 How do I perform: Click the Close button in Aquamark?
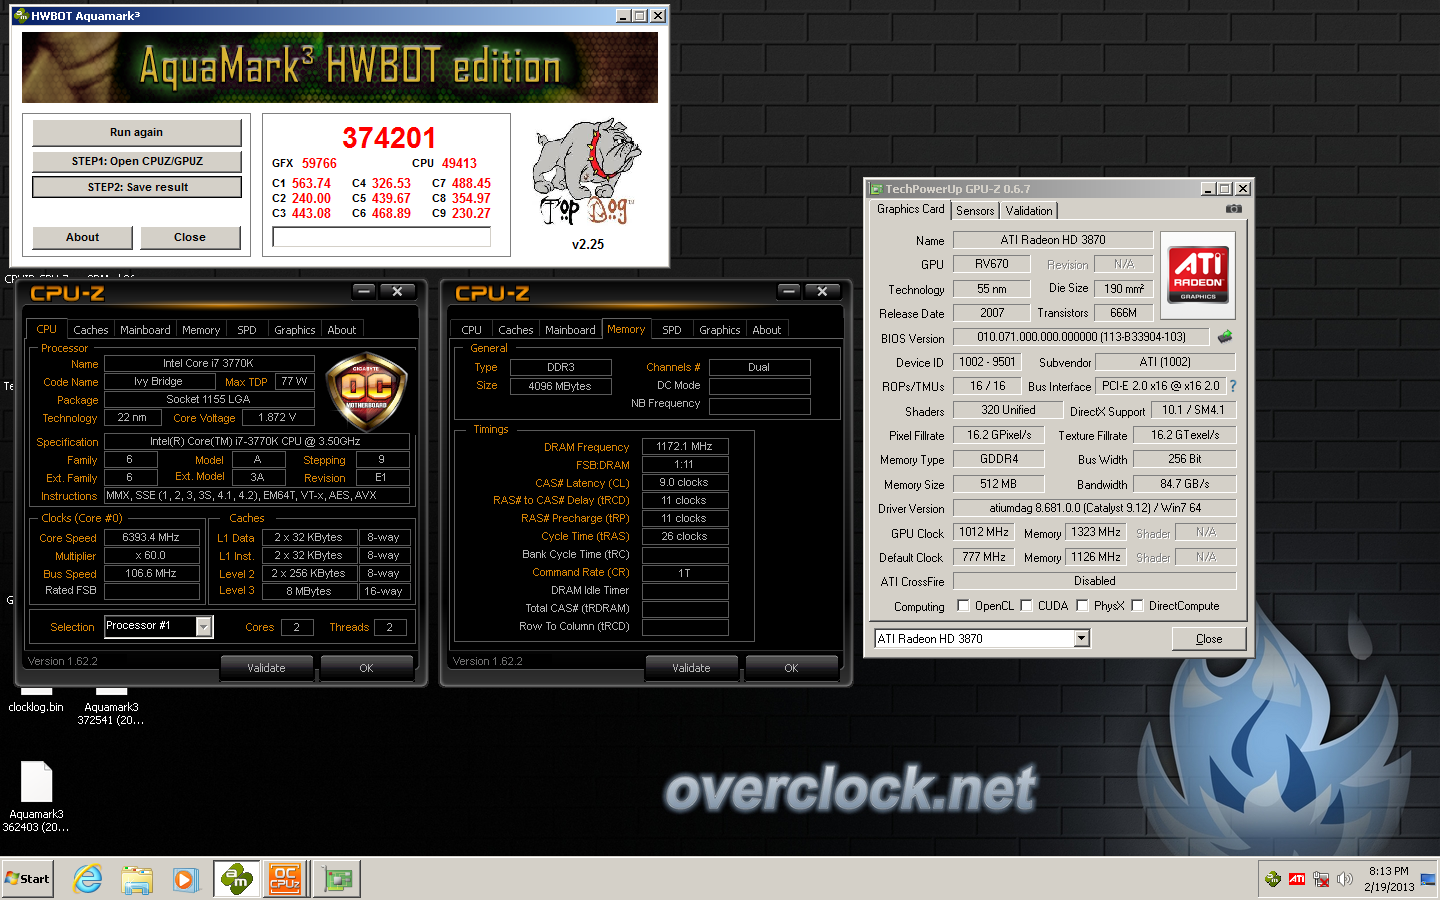pos(190,237)
